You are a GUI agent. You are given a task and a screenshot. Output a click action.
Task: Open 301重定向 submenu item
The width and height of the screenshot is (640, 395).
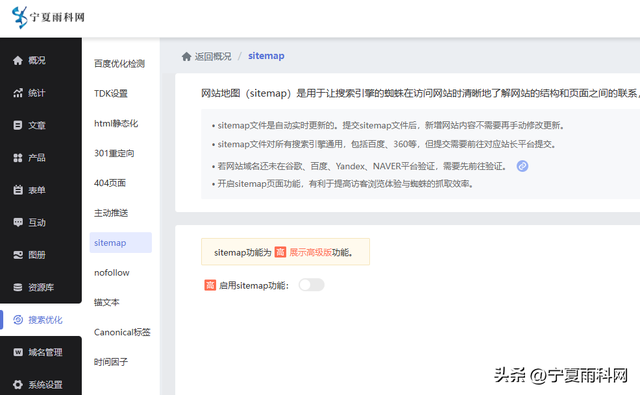114,153
